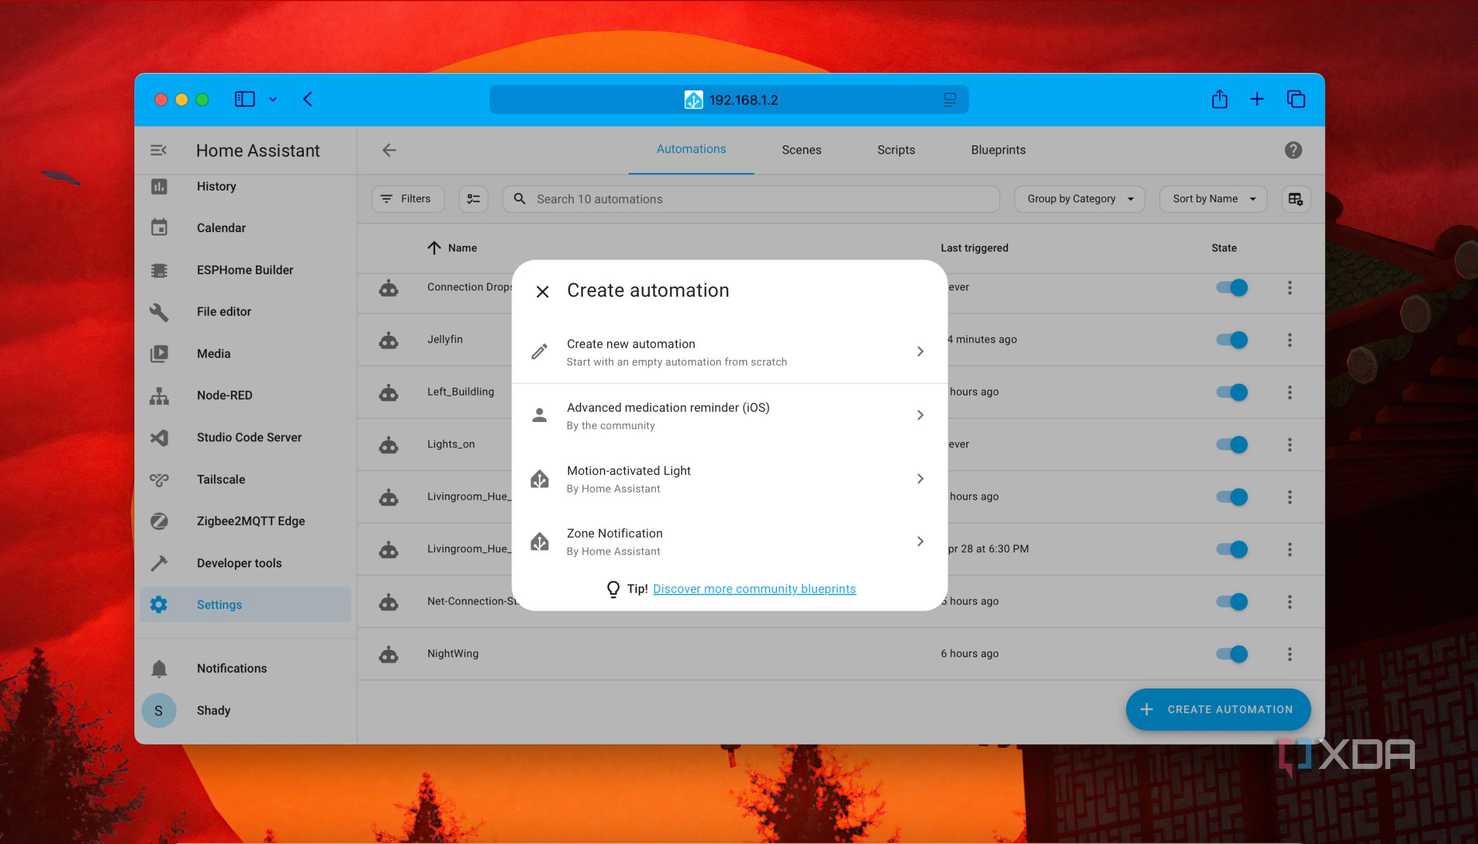
Task: Open more menu for Connection Drops row
Action: [x=1290, y=287]
